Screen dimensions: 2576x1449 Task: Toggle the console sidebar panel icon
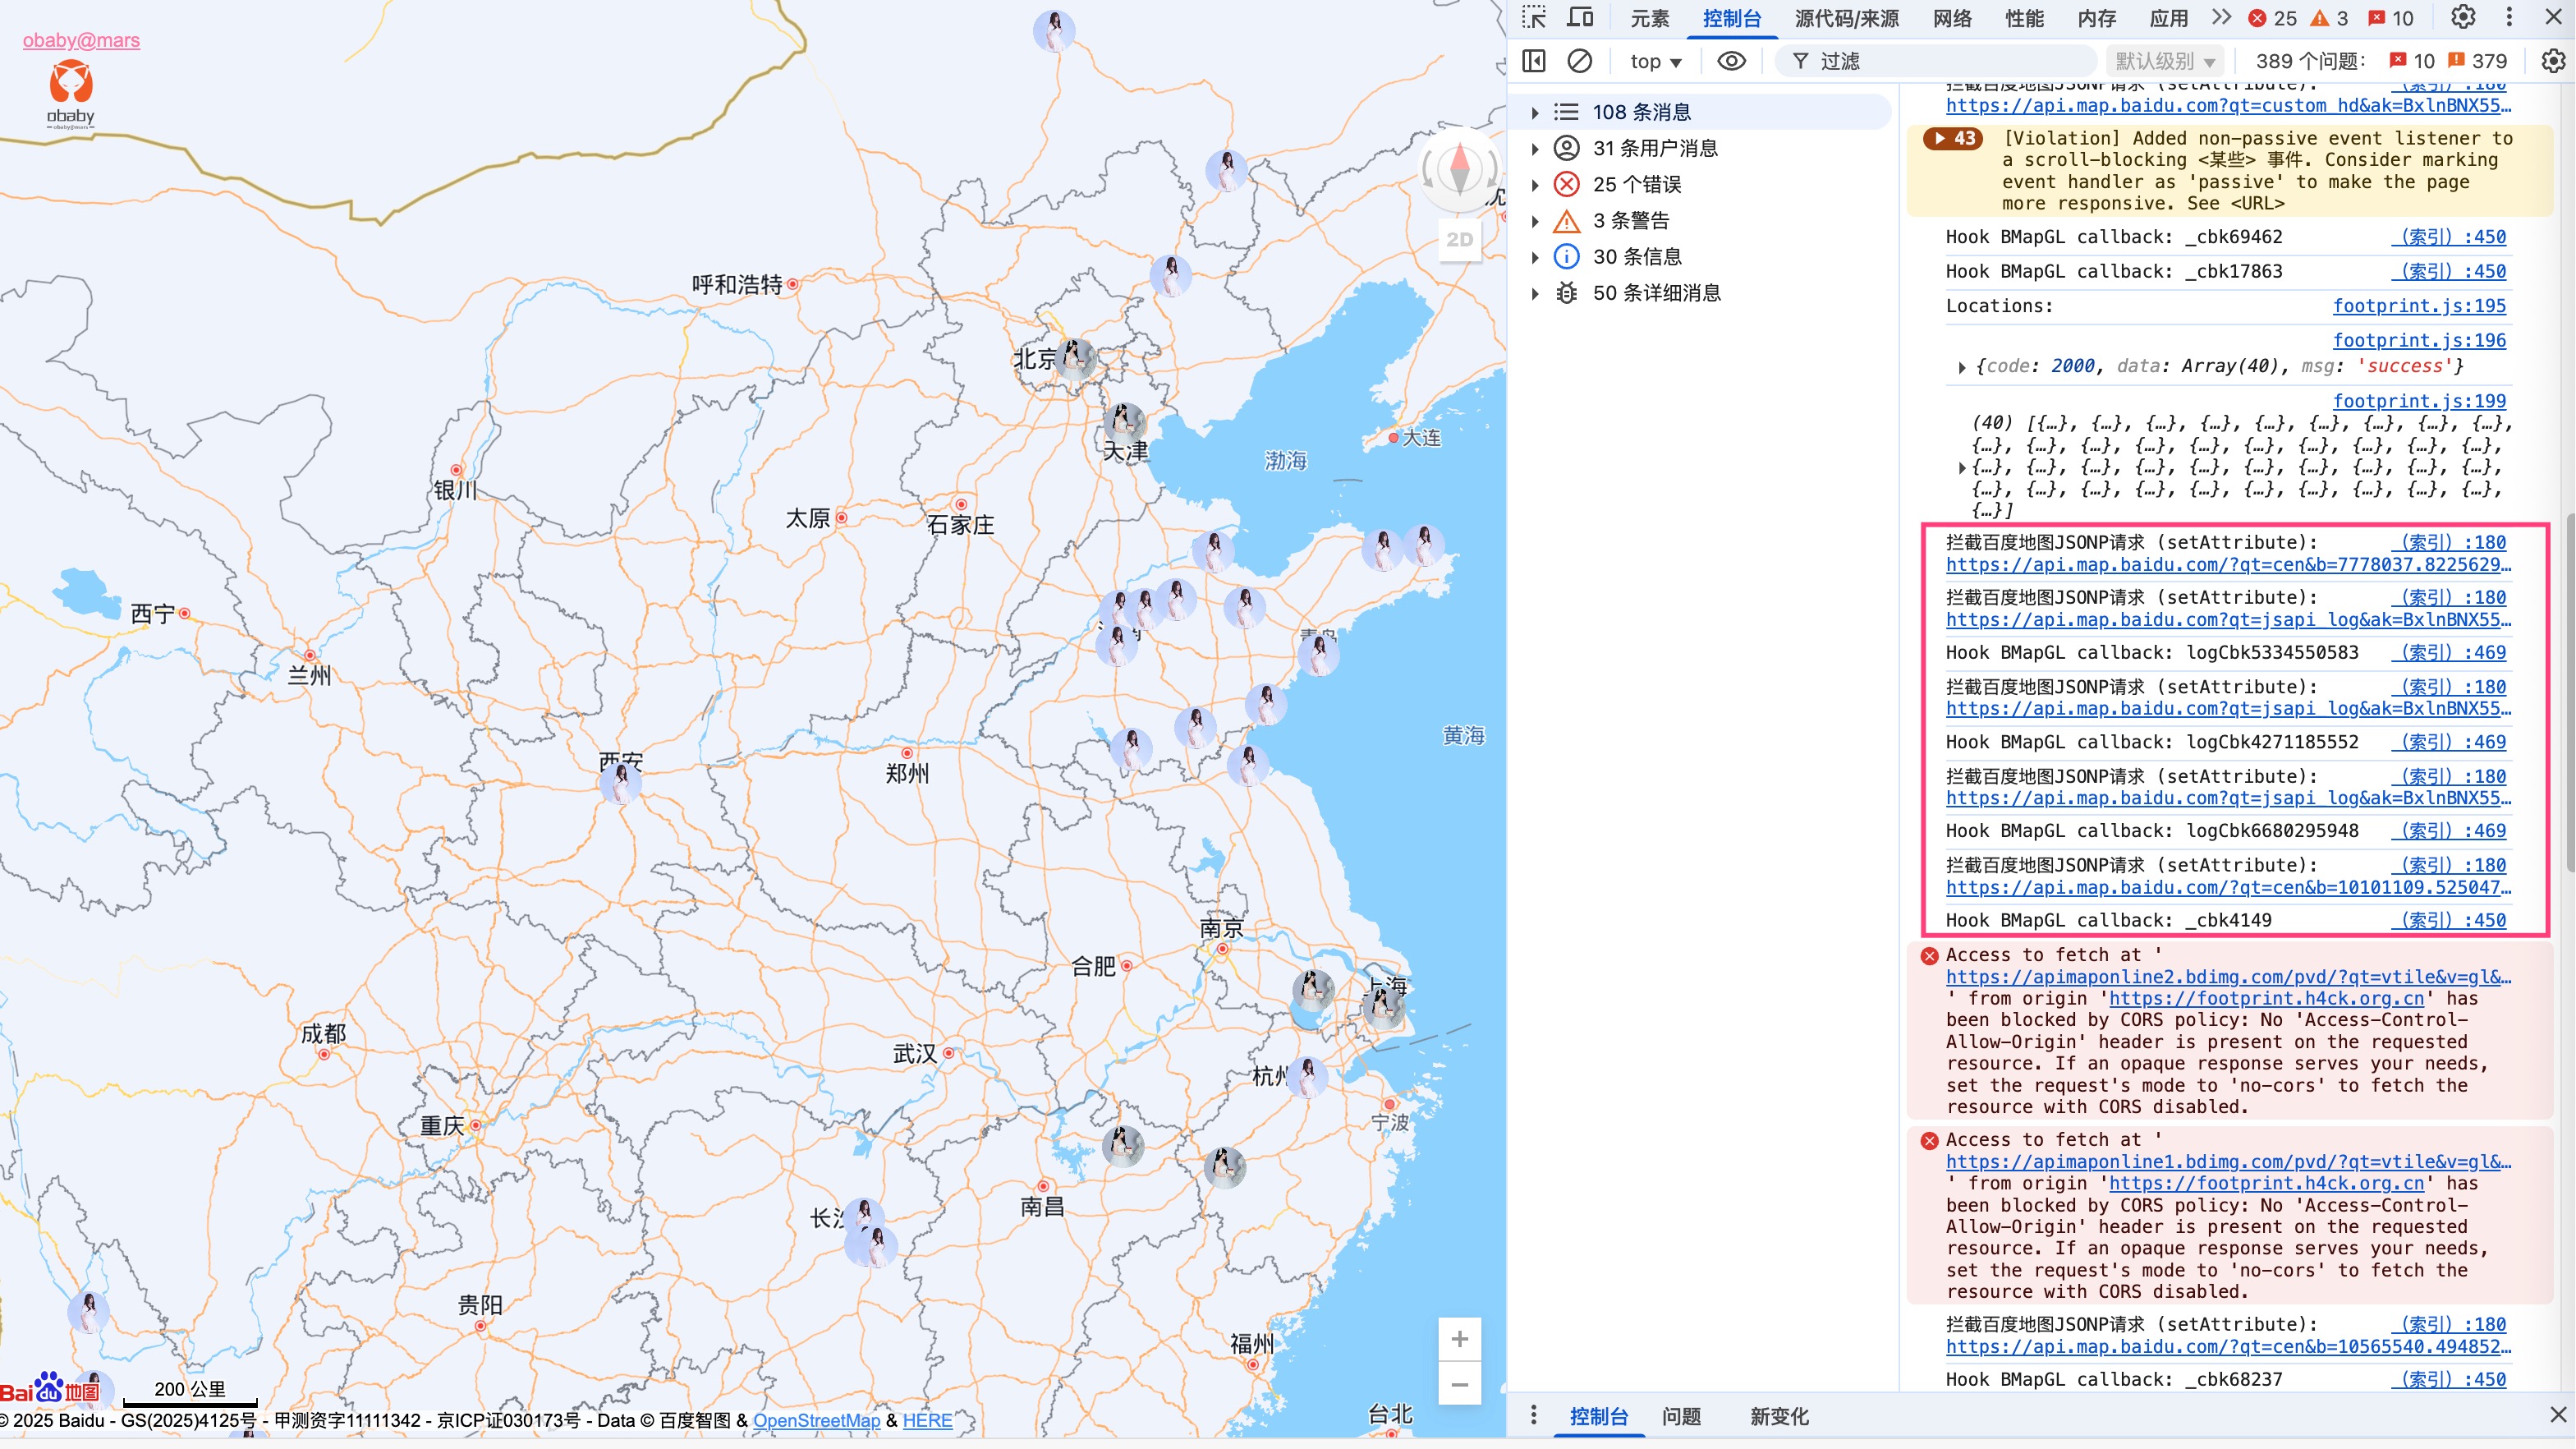point(1534,61)
